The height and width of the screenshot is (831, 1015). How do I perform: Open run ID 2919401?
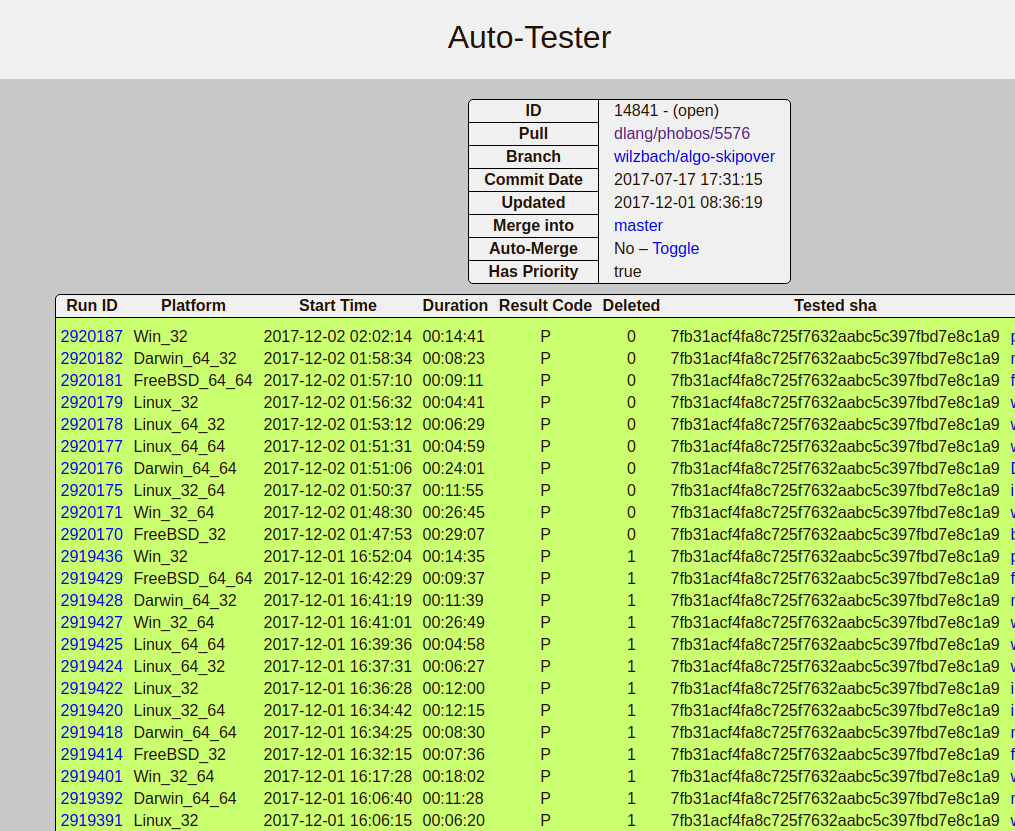point(92,777)
